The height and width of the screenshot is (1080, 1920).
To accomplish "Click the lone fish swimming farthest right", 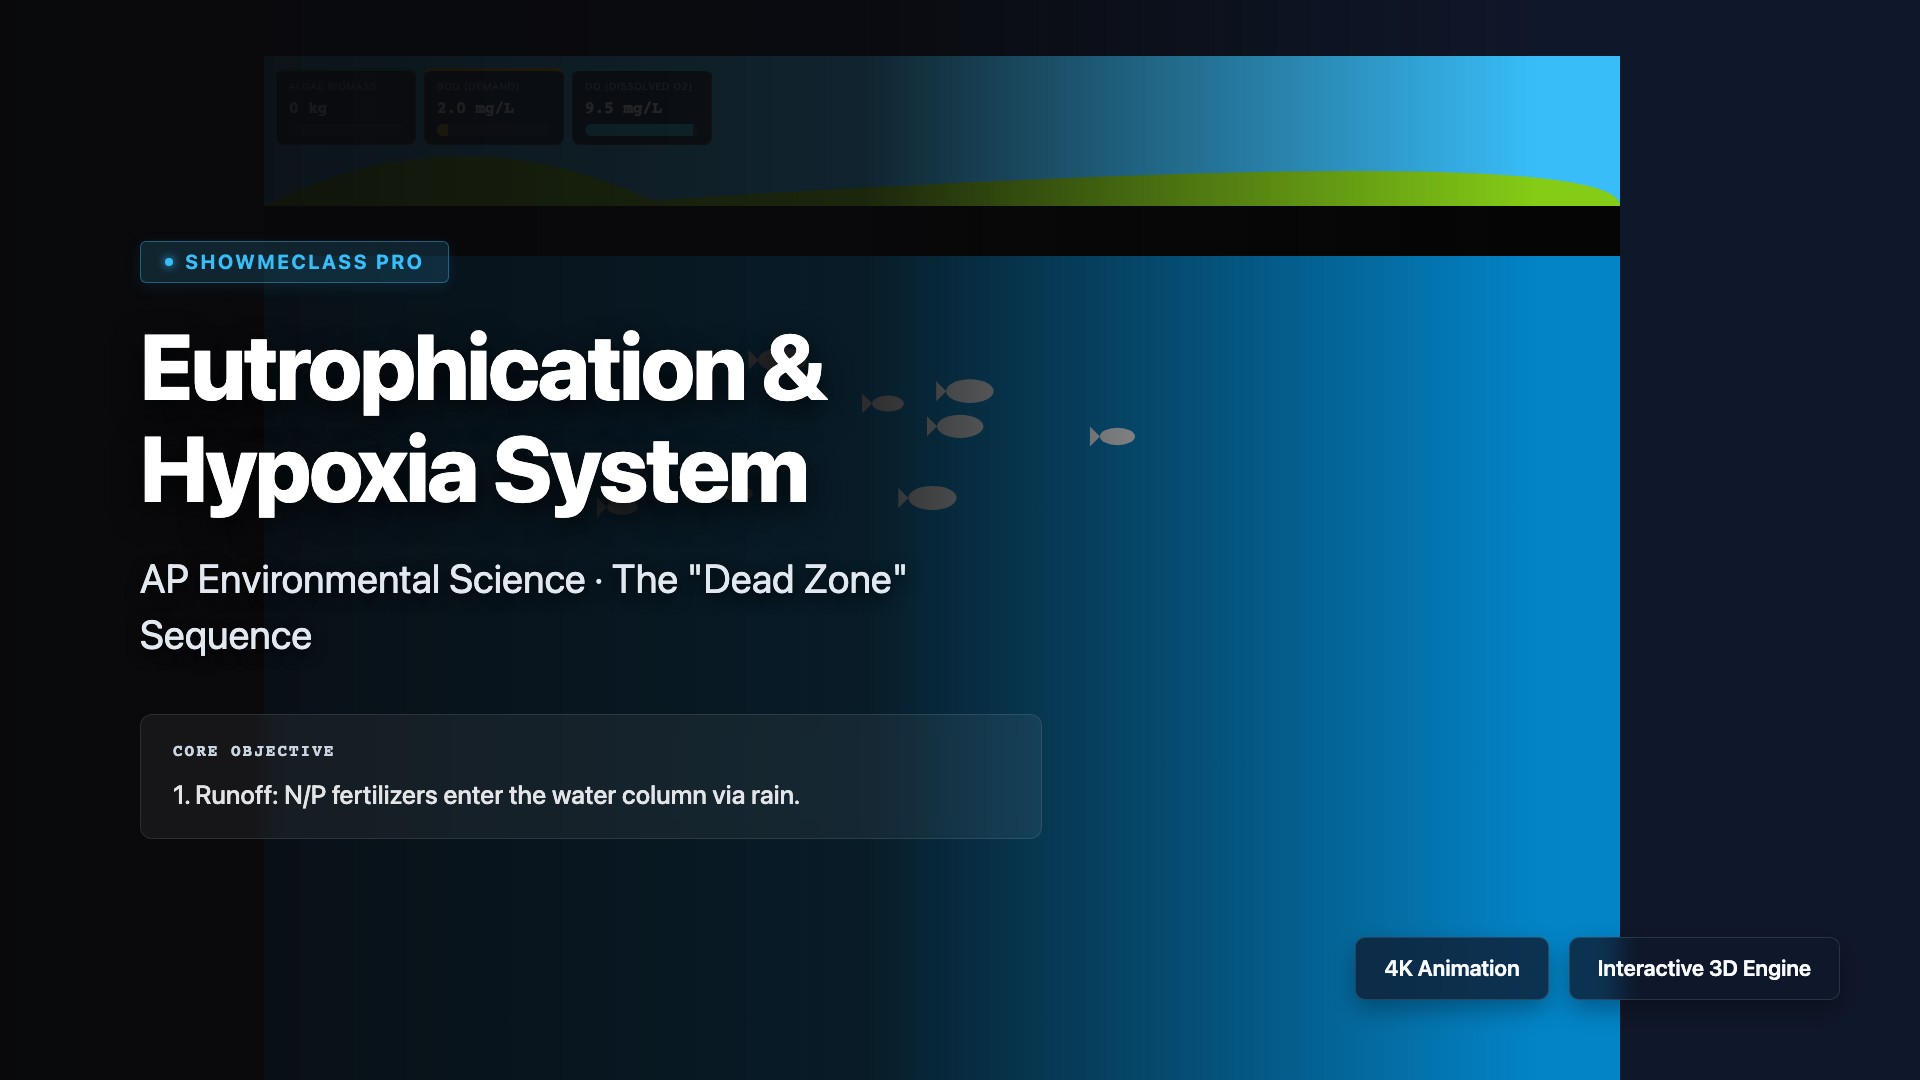I will [x=1115, y=437].
